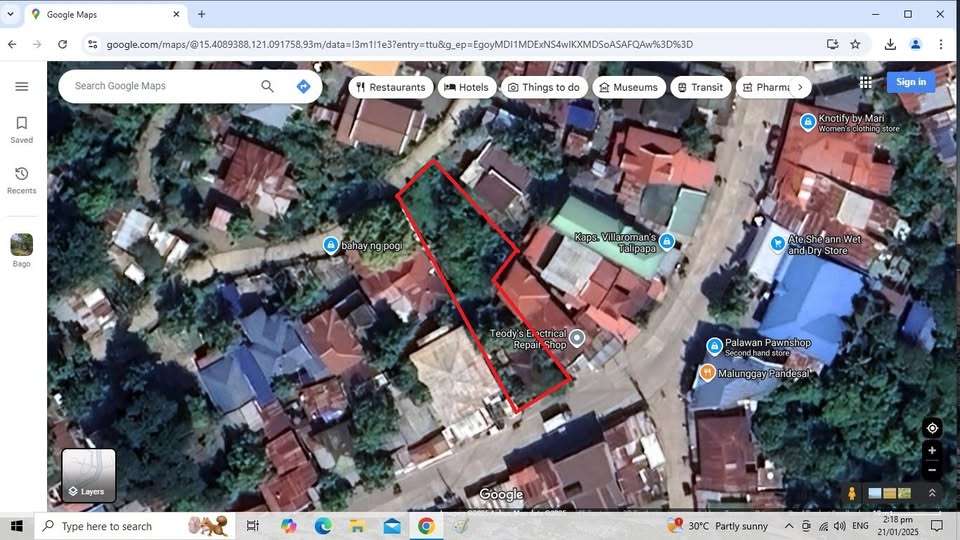This screenshot has height=540, width=960.
Task: Open the blue Directions icon
Action: (x=303, y=86)
